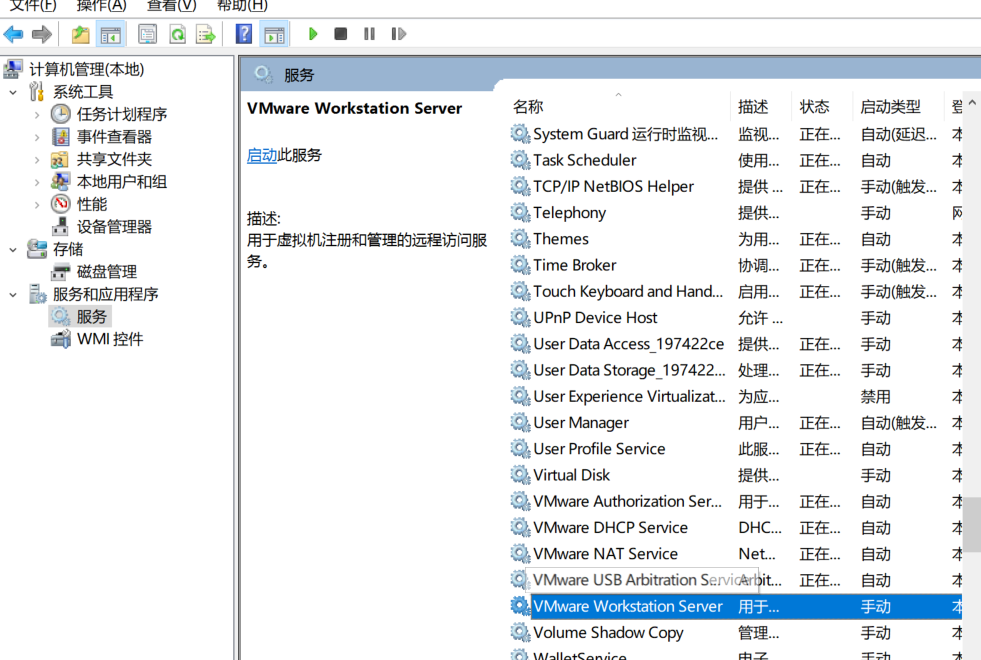Click the Restart Service toolbar icon
Screen dimensions: 981x660
point(398,33)
